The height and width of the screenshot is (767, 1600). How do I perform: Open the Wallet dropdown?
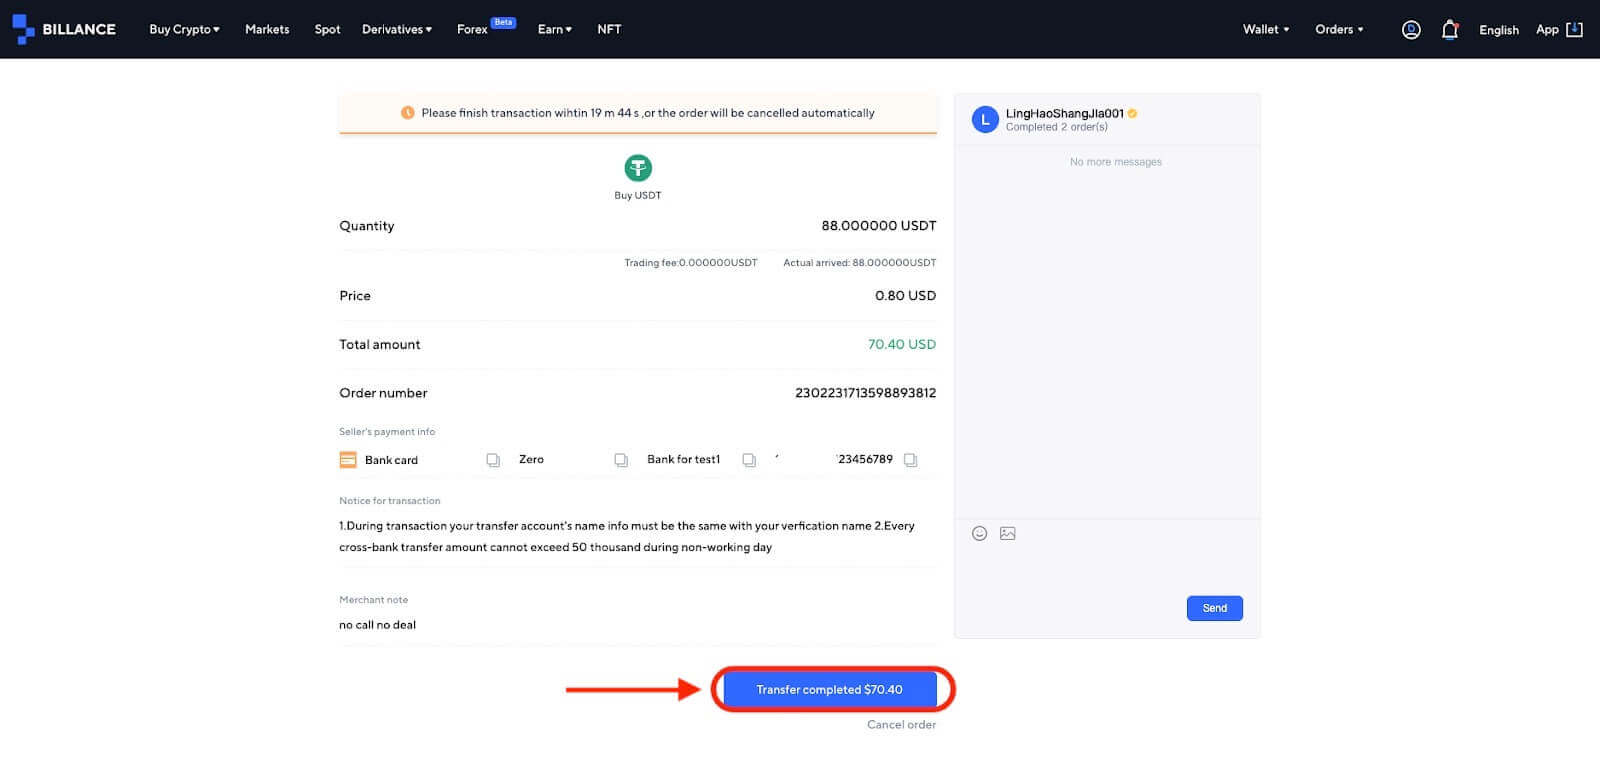(x=1266, y=29)
